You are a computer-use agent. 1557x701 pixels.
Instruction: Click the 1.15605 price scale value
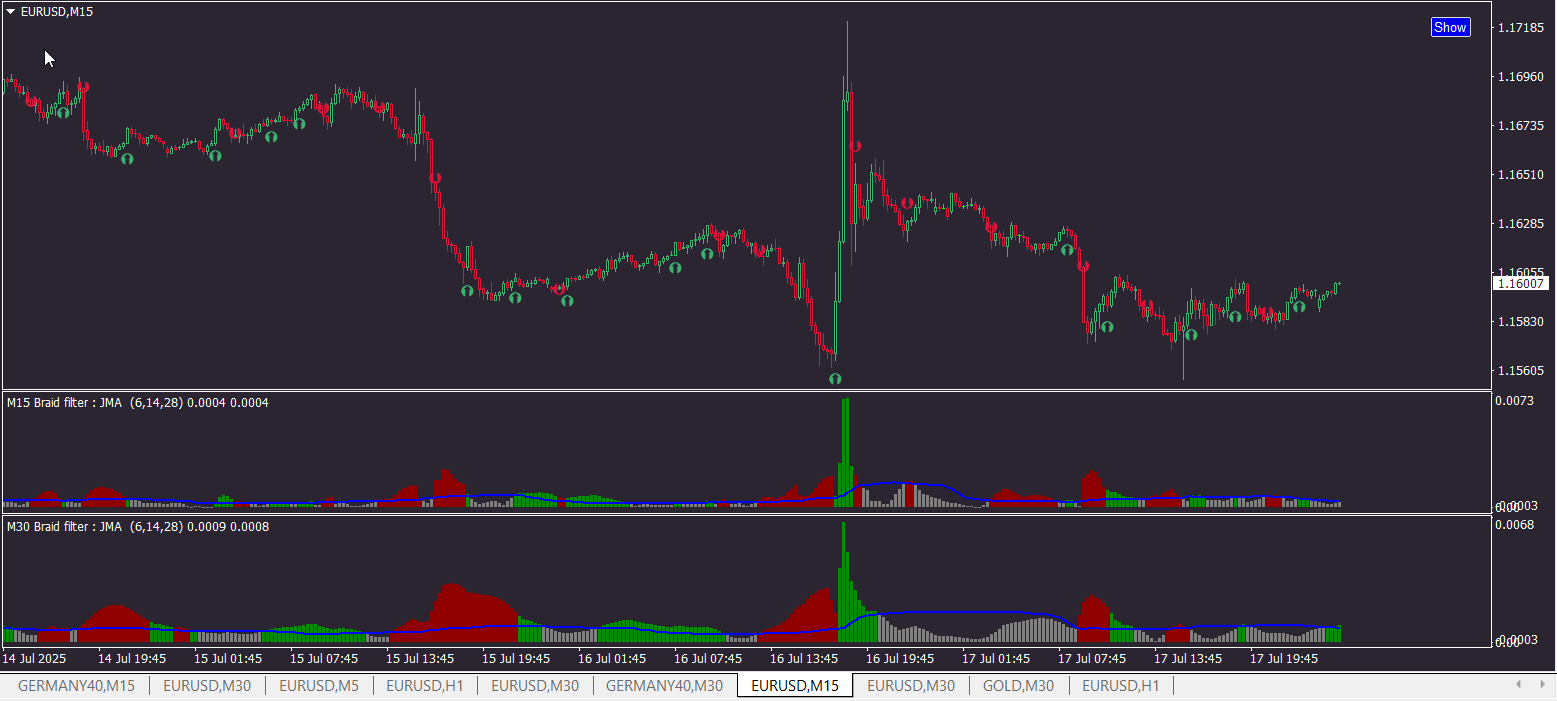click(x=1521, y=370)
